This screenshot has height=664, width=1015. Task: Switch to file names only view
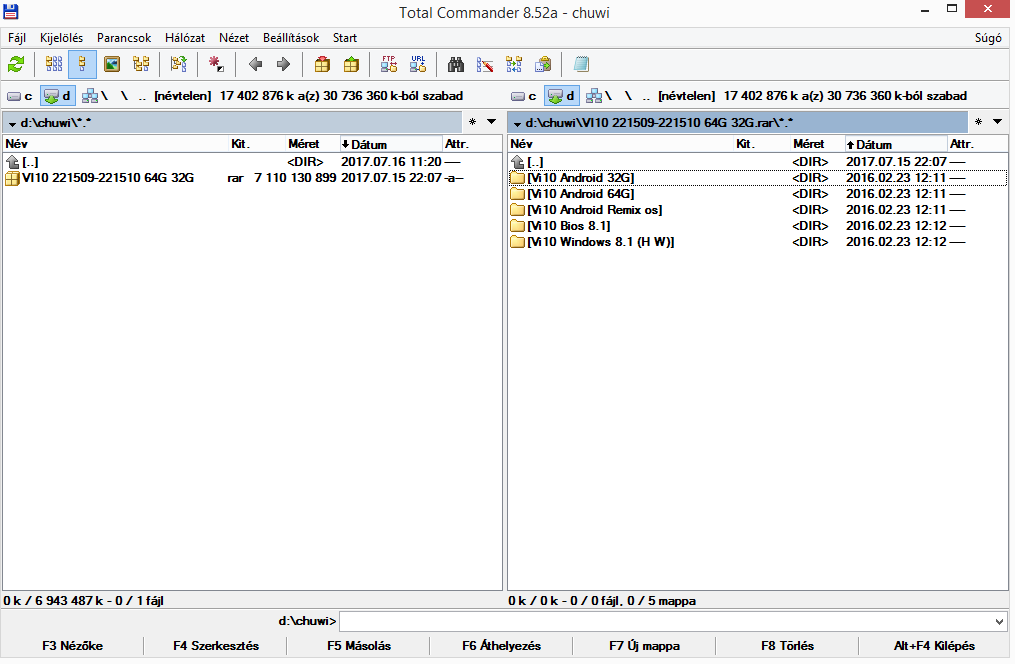pos(54,64)
